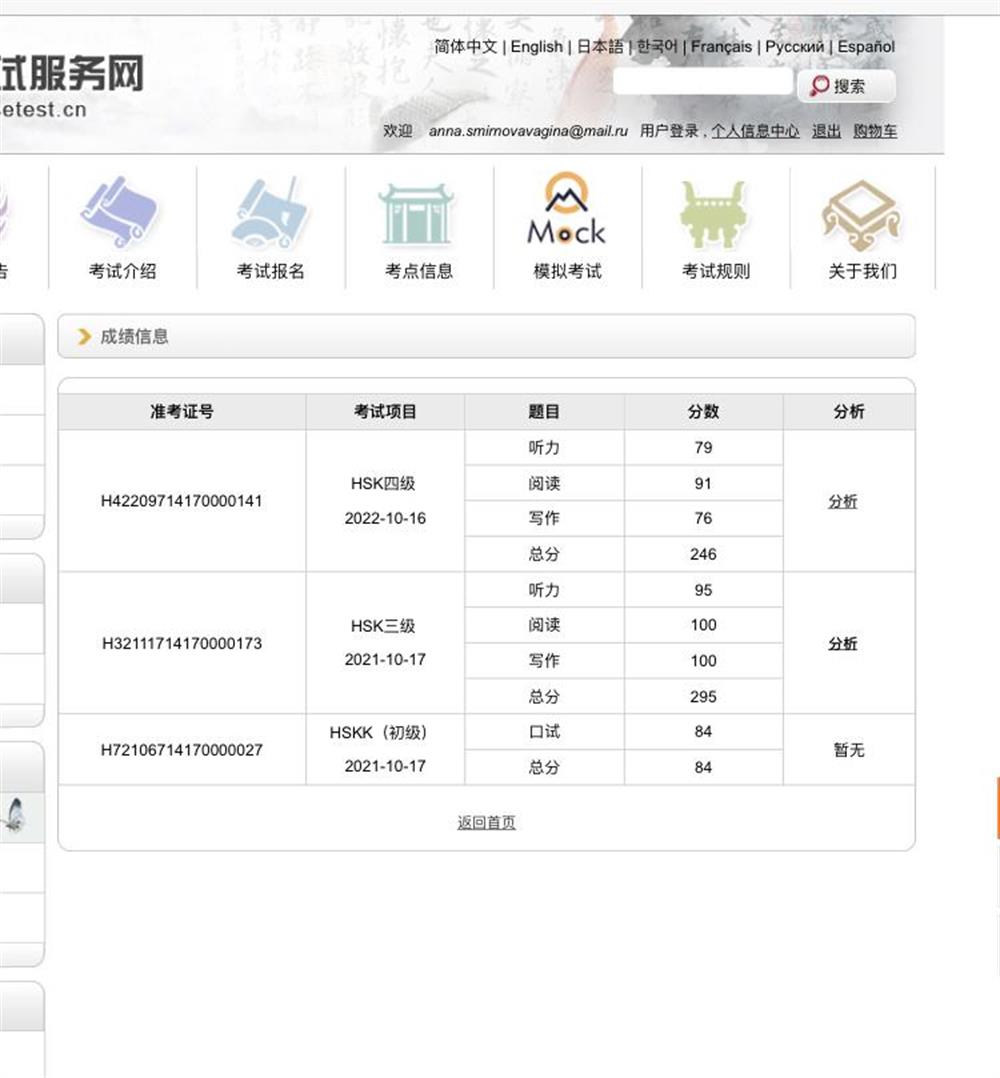Switch language to 简体中文
The width and height of the screenshot is (1000, 1078).
465,47
